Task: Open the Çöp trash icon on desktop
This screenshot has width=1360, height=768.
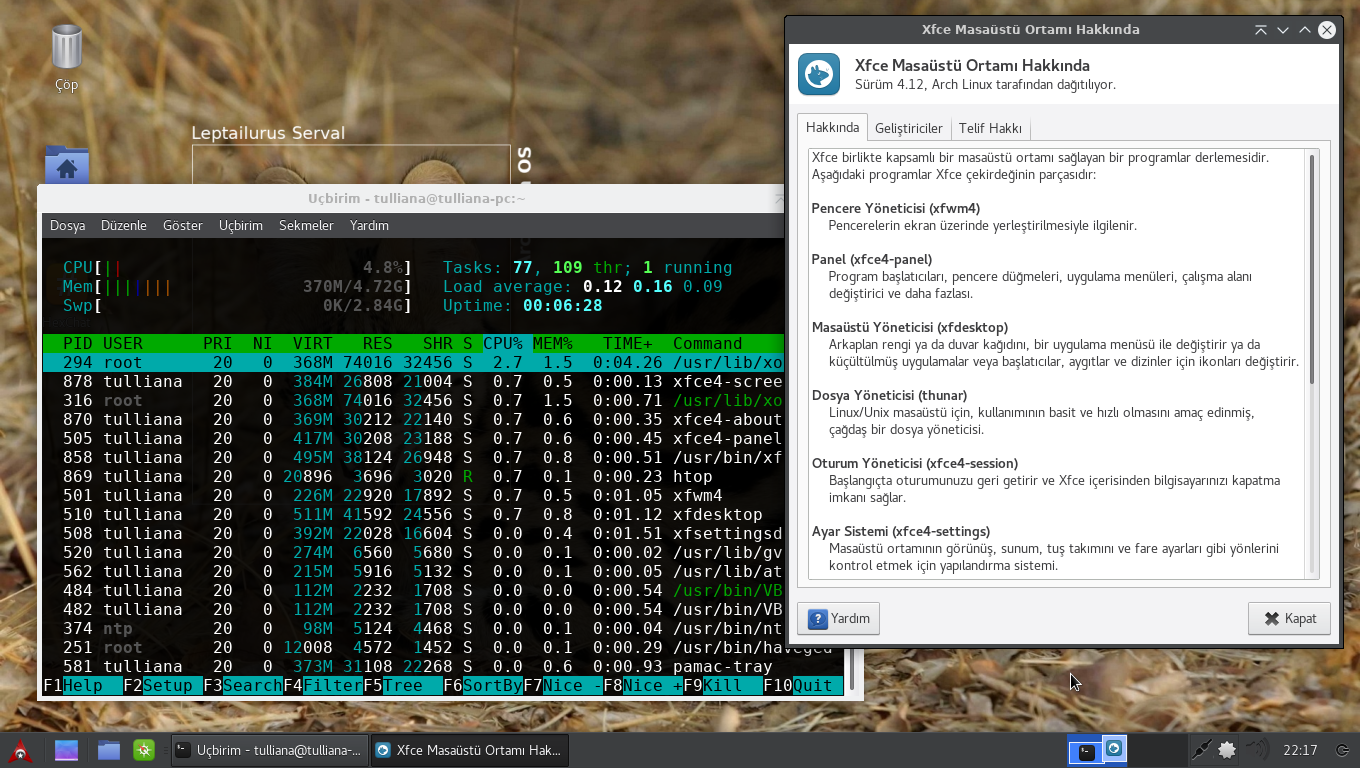Action: pos(66,48)
